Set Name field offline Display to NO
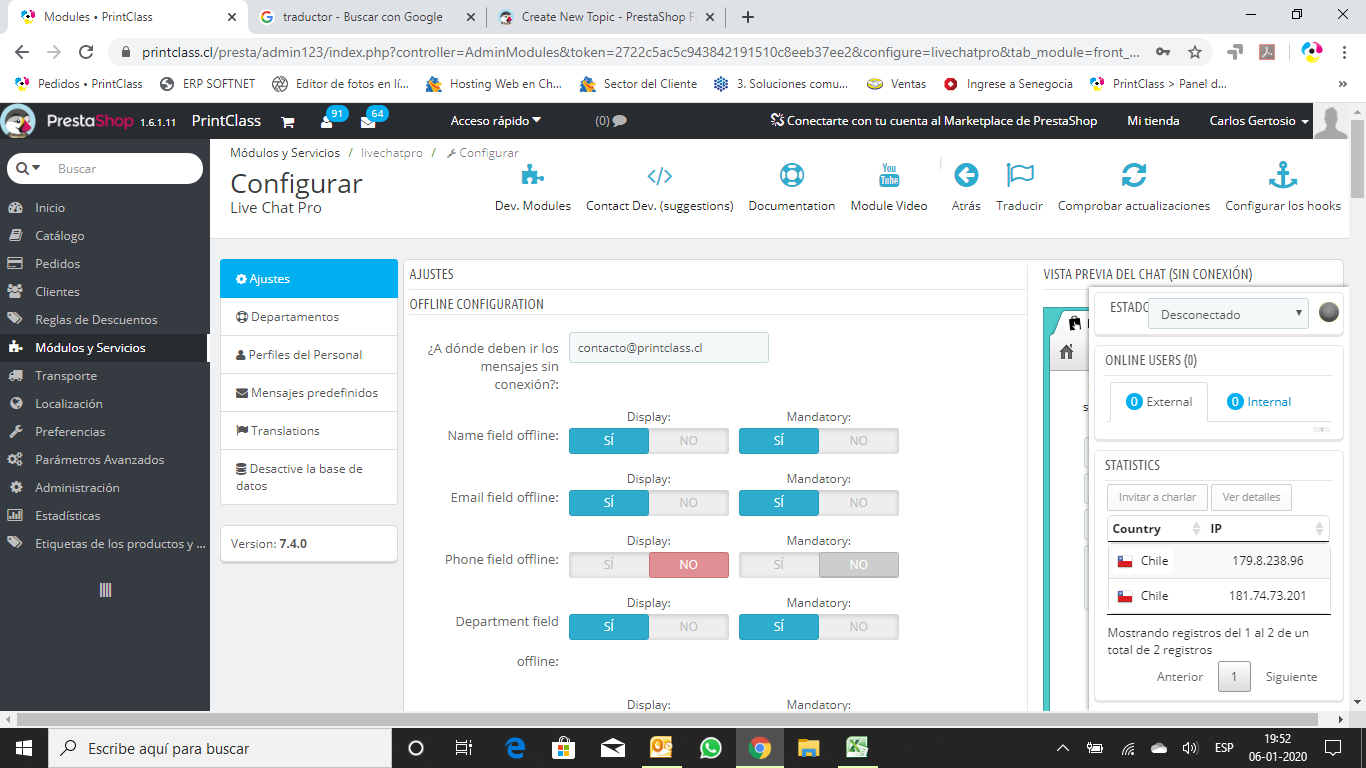This screenshot has height=768, width=1366. coord(689,441)
